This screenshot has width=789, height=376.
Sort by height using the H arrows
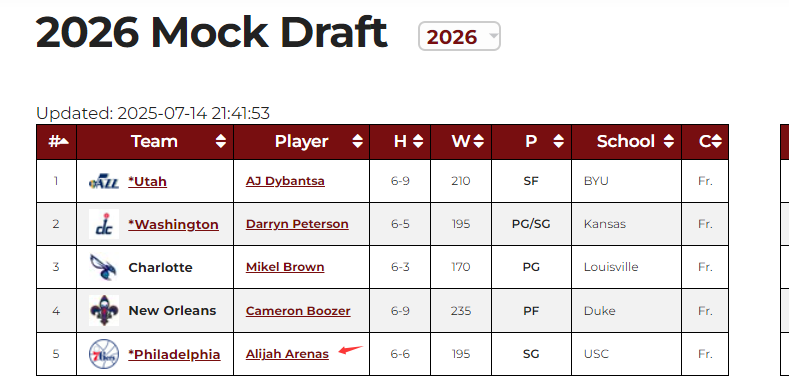418,141
